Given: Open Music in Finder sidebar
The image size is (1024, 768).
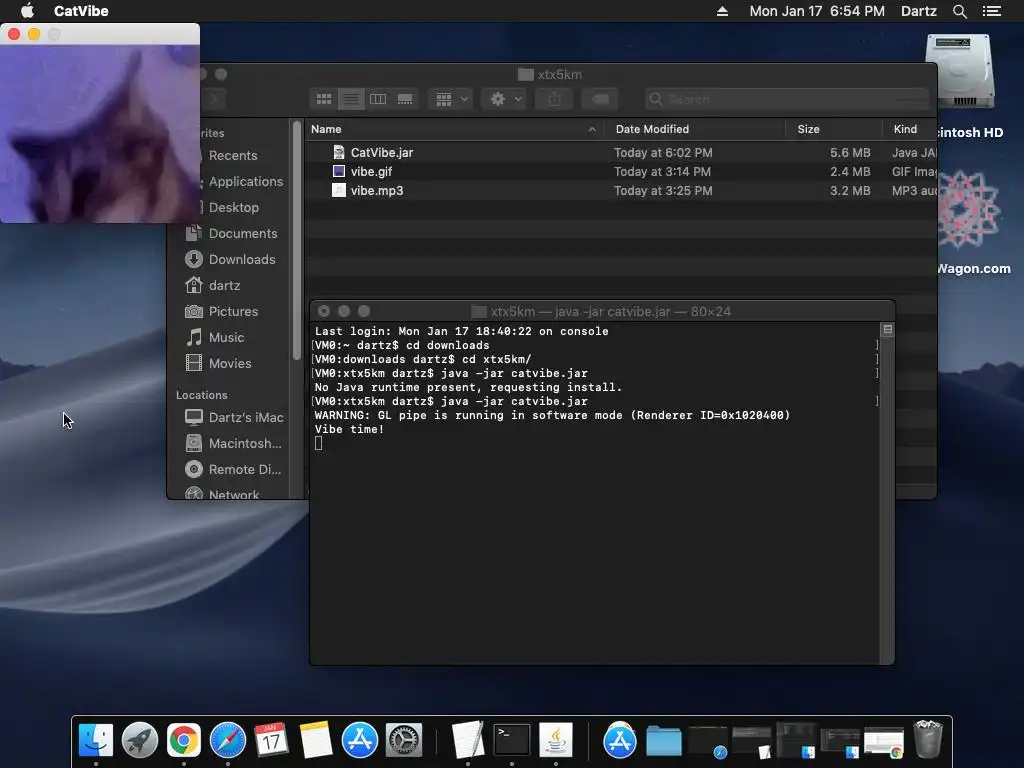Looking at the screenshot, I should pyautogui.click(x=216, y=338).
